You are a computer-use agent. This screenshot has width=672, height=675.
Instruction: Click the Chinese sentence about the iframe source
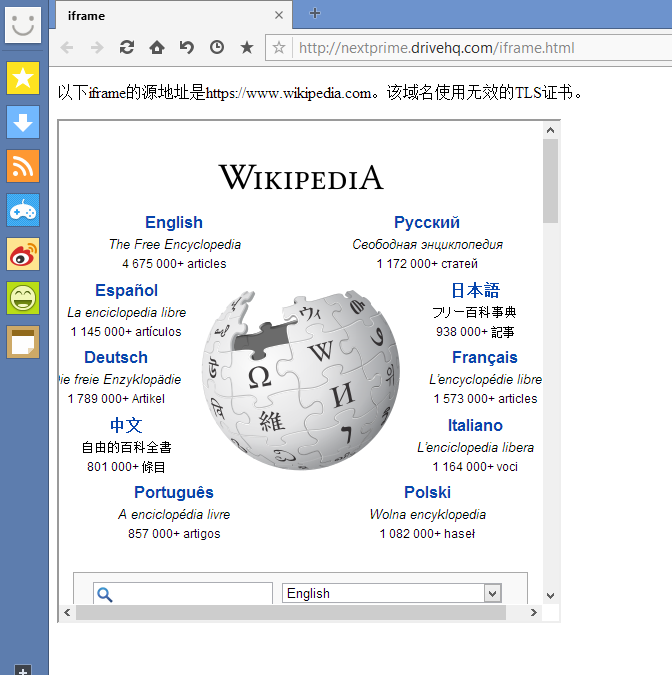[320, 93]
